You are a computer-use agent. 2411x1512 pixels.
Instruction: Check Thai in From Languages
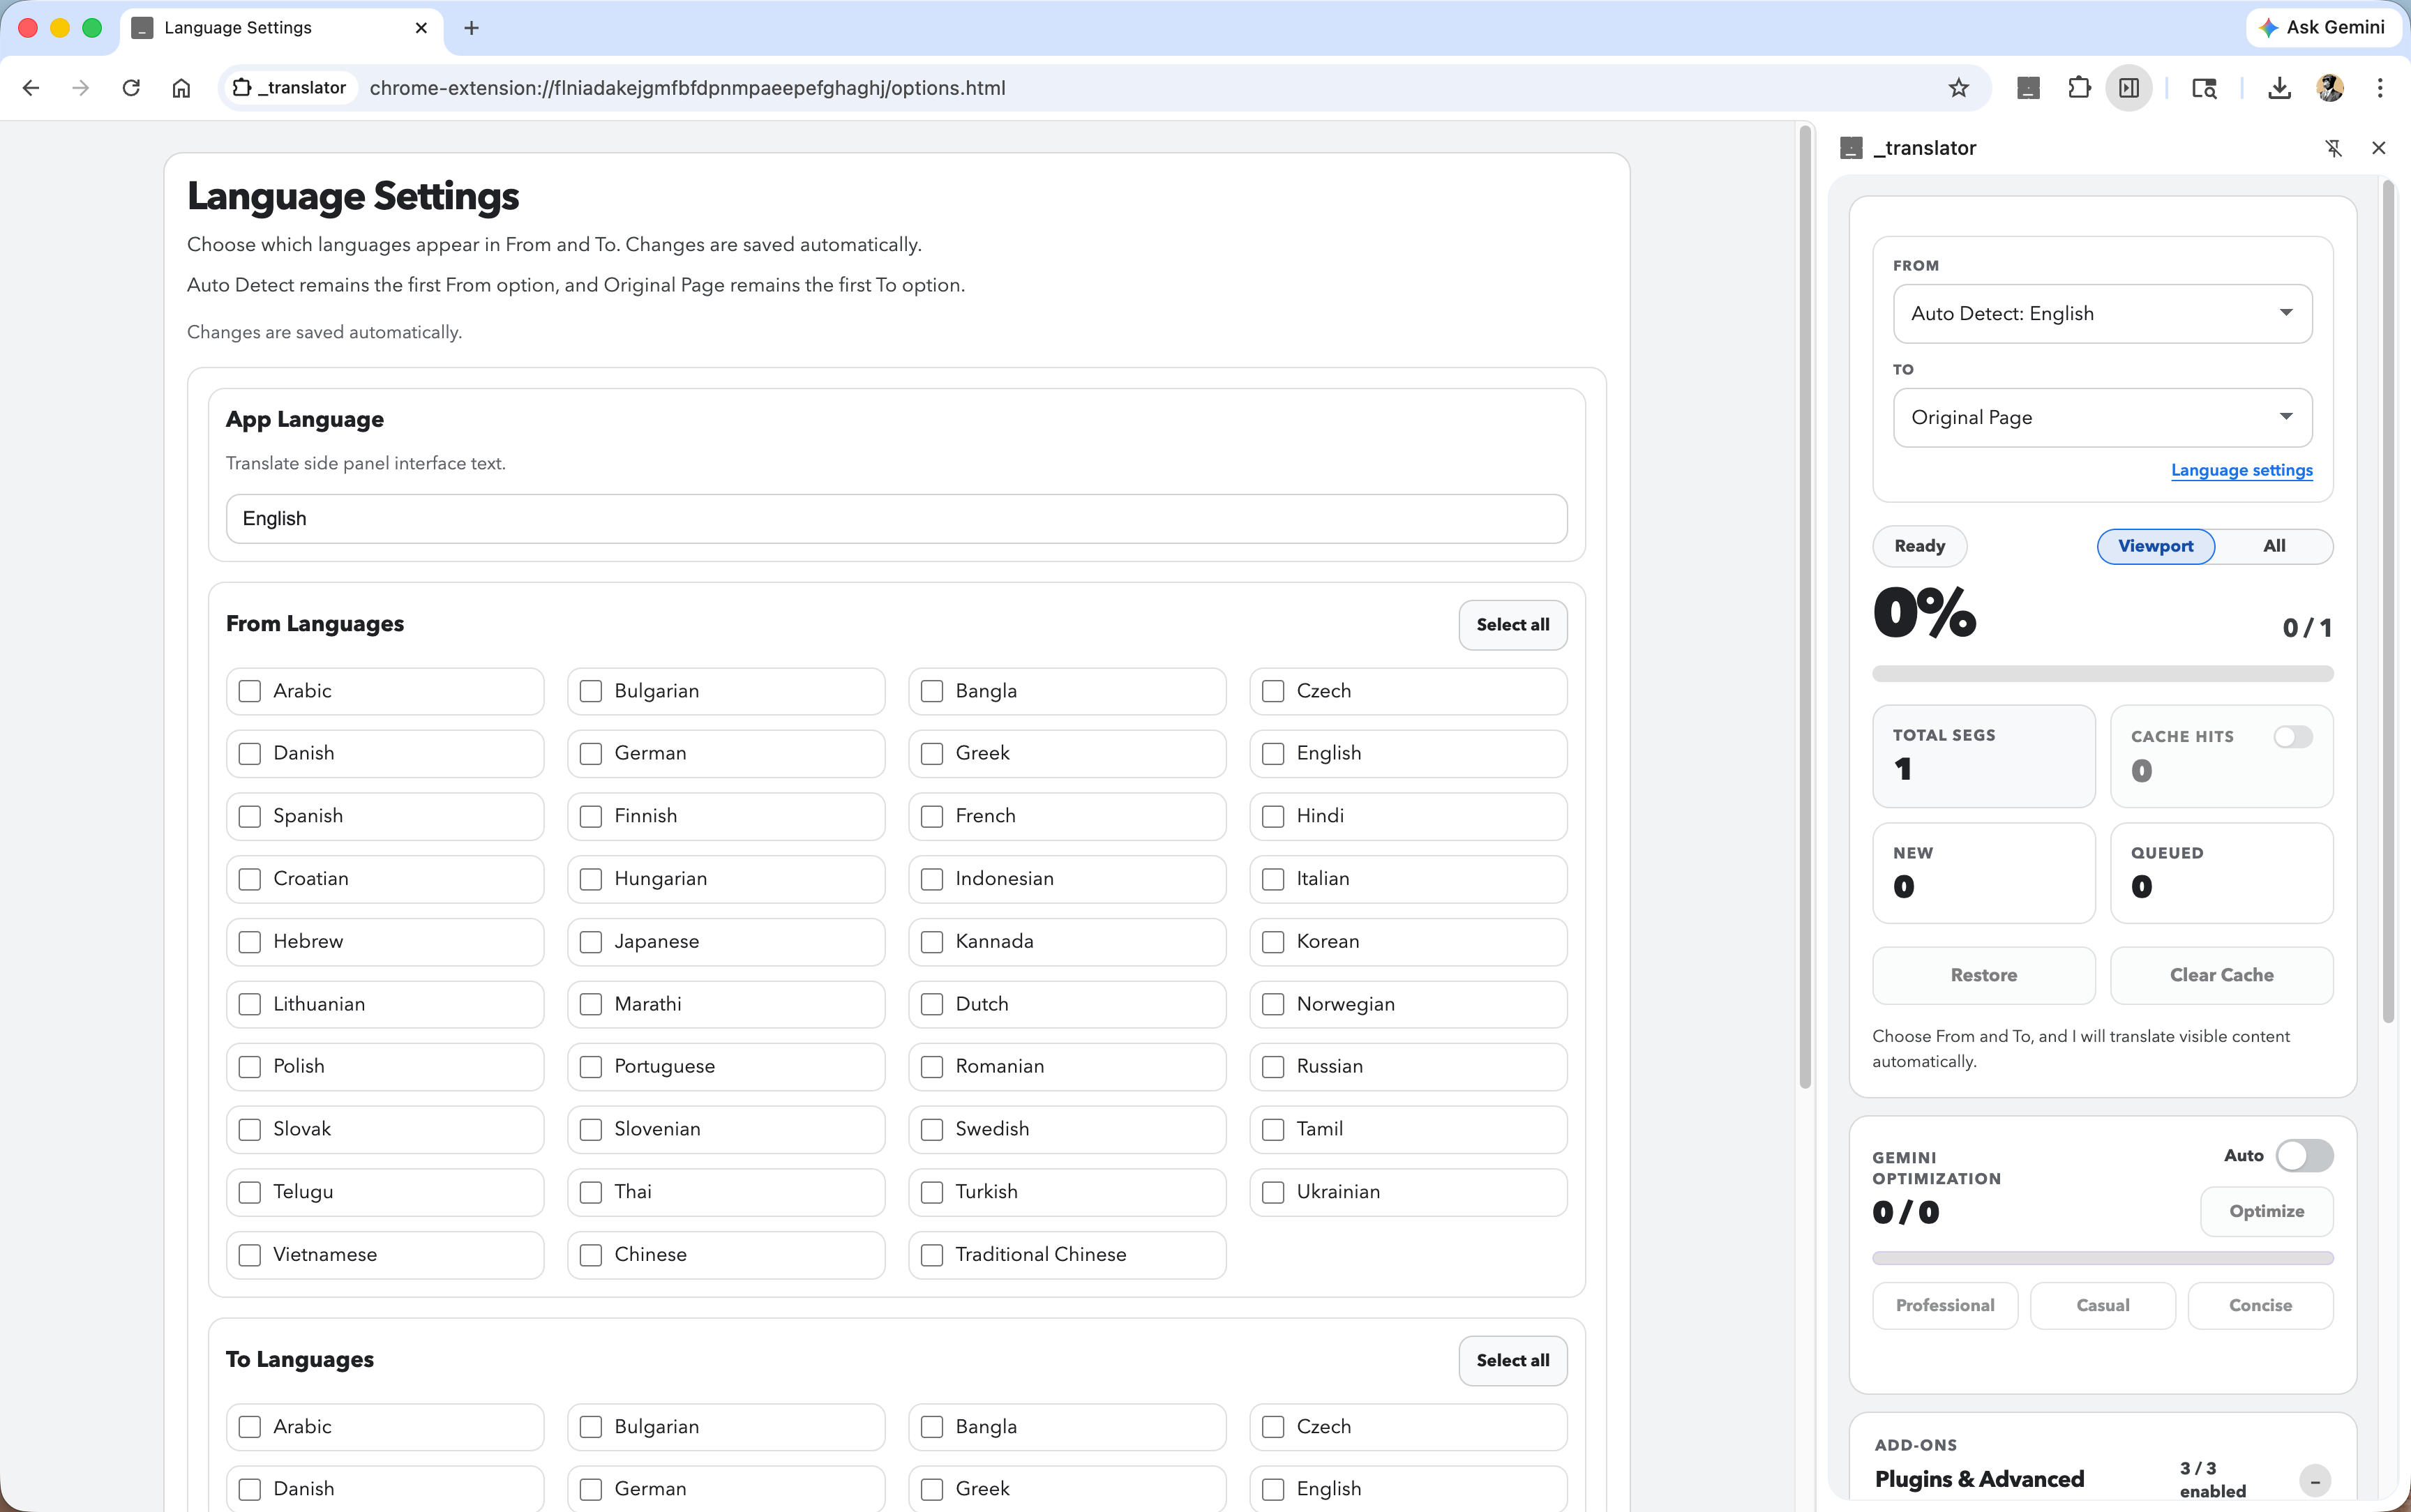(x=591, y=1191)
